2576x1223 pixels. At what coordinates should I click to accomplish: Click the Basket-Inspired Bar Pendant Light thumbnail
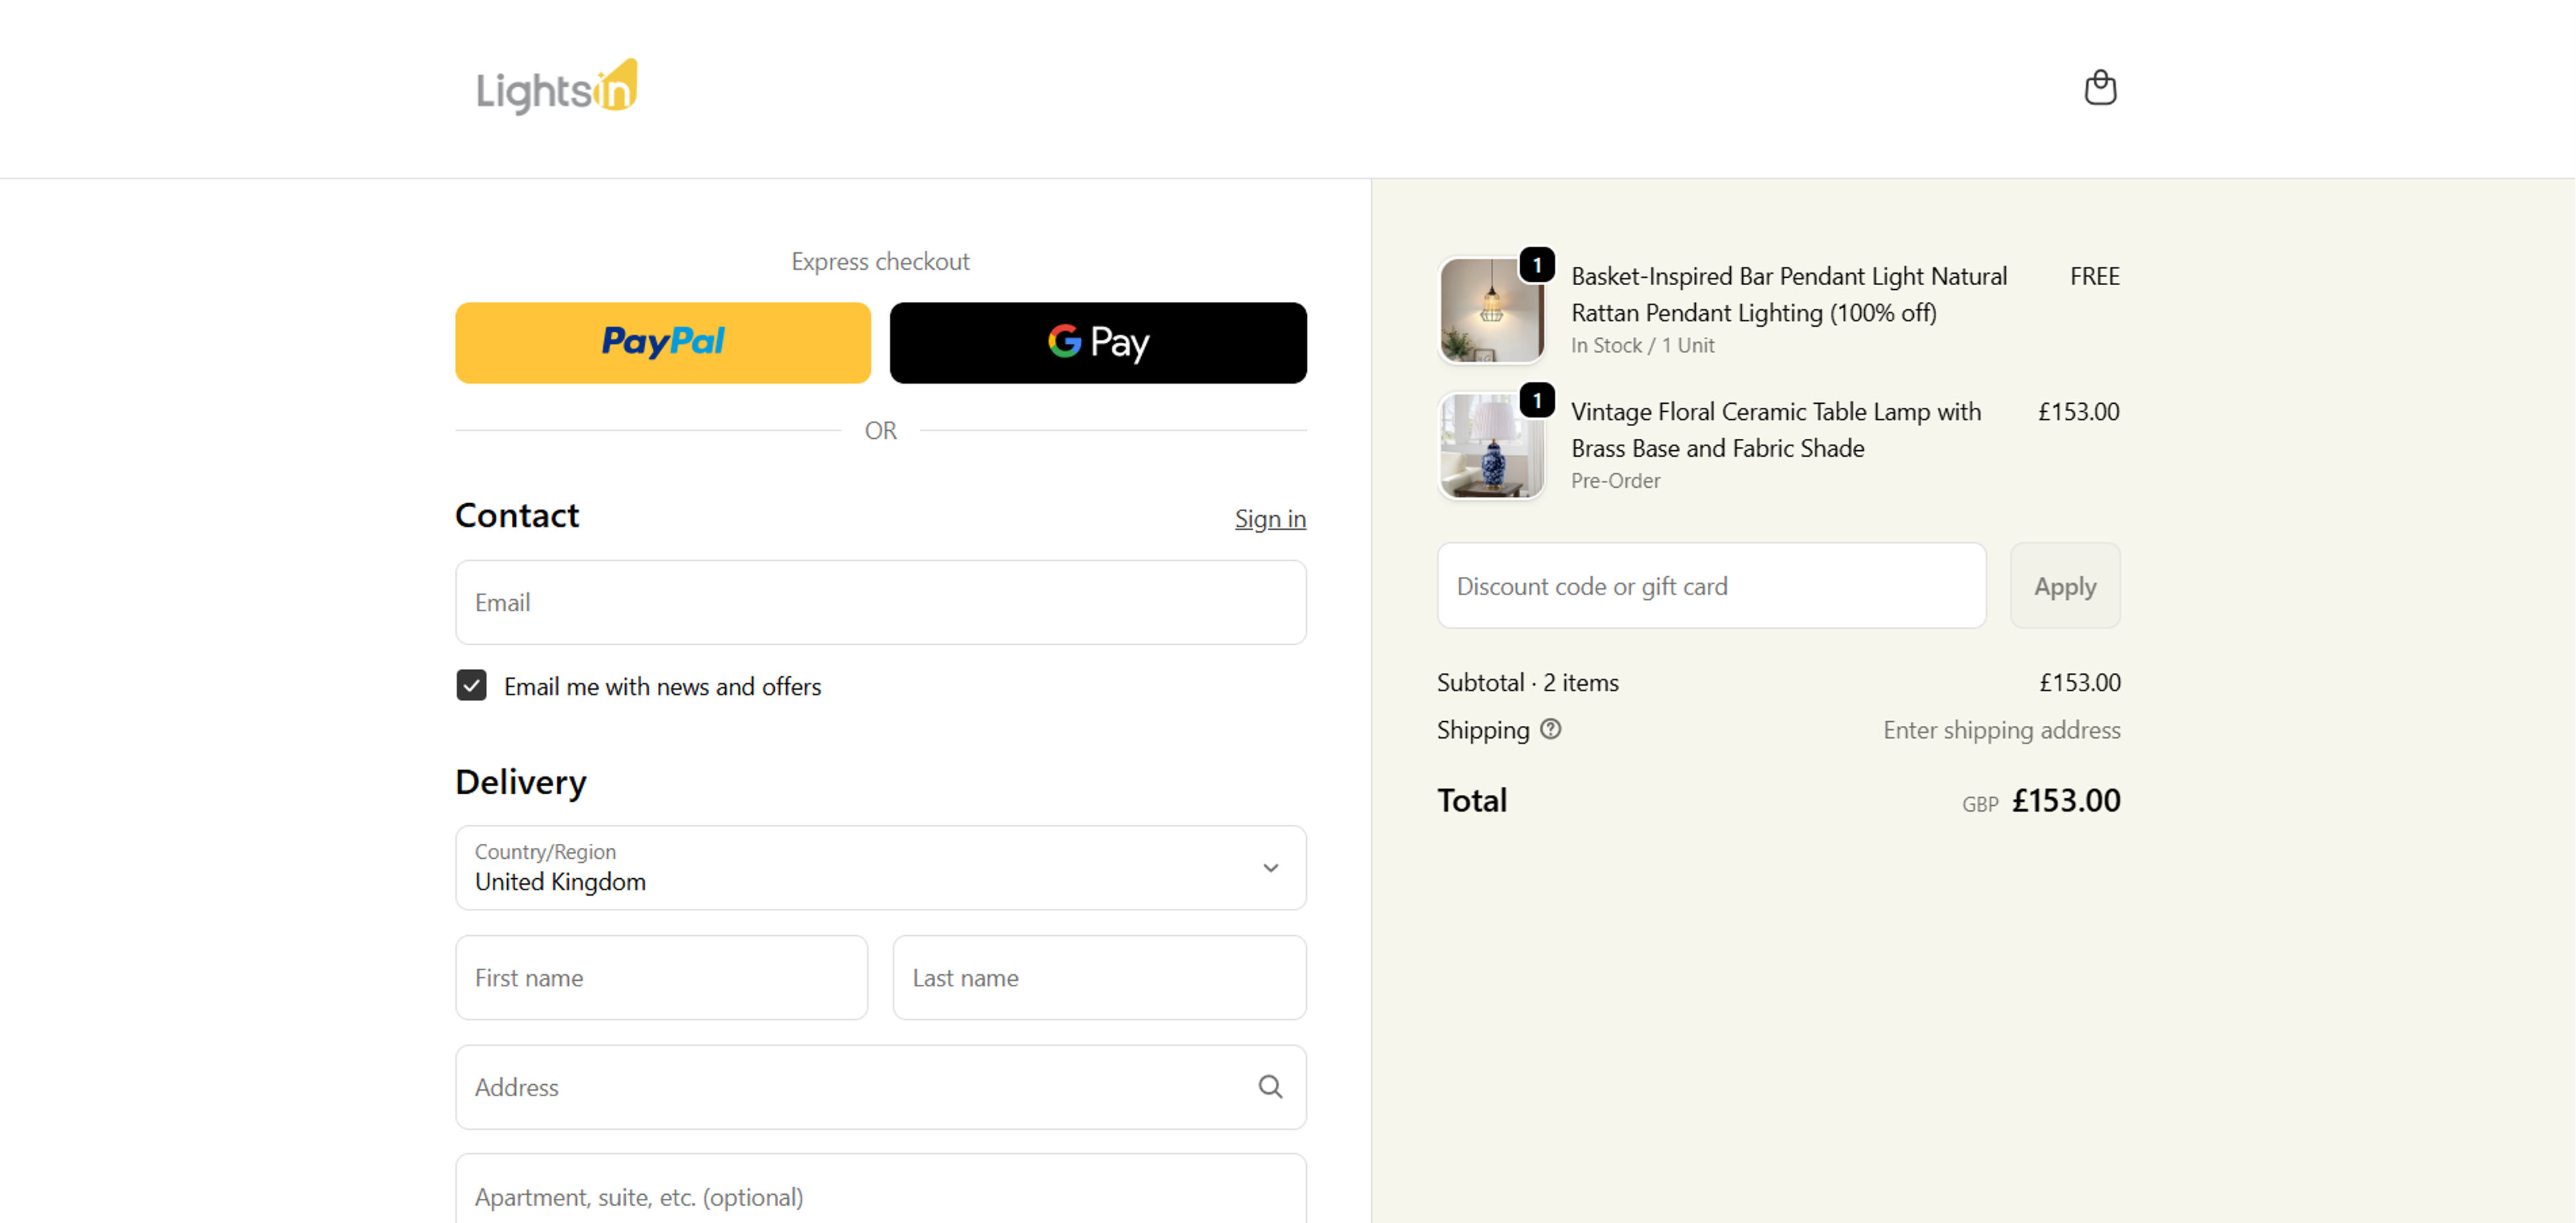point(1491,310)
